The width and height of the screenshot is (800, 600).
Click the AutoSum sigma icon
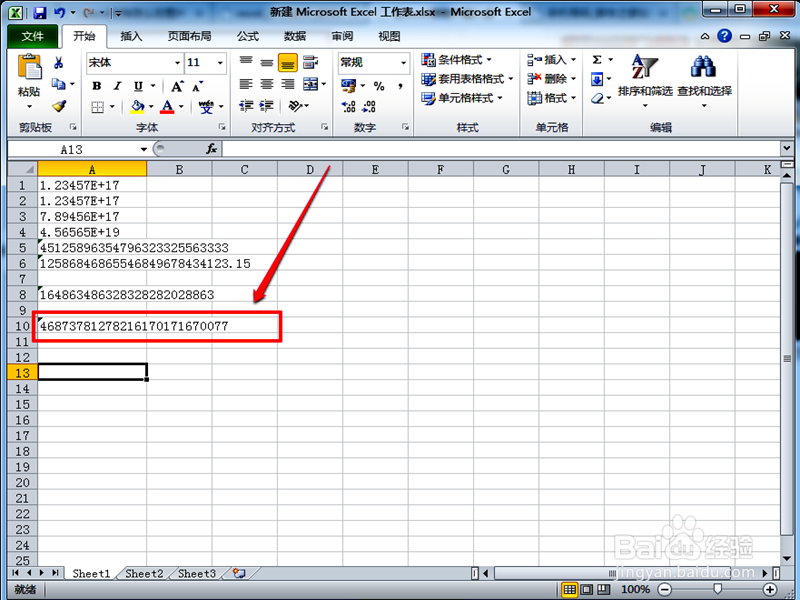[x=597, y=60]
